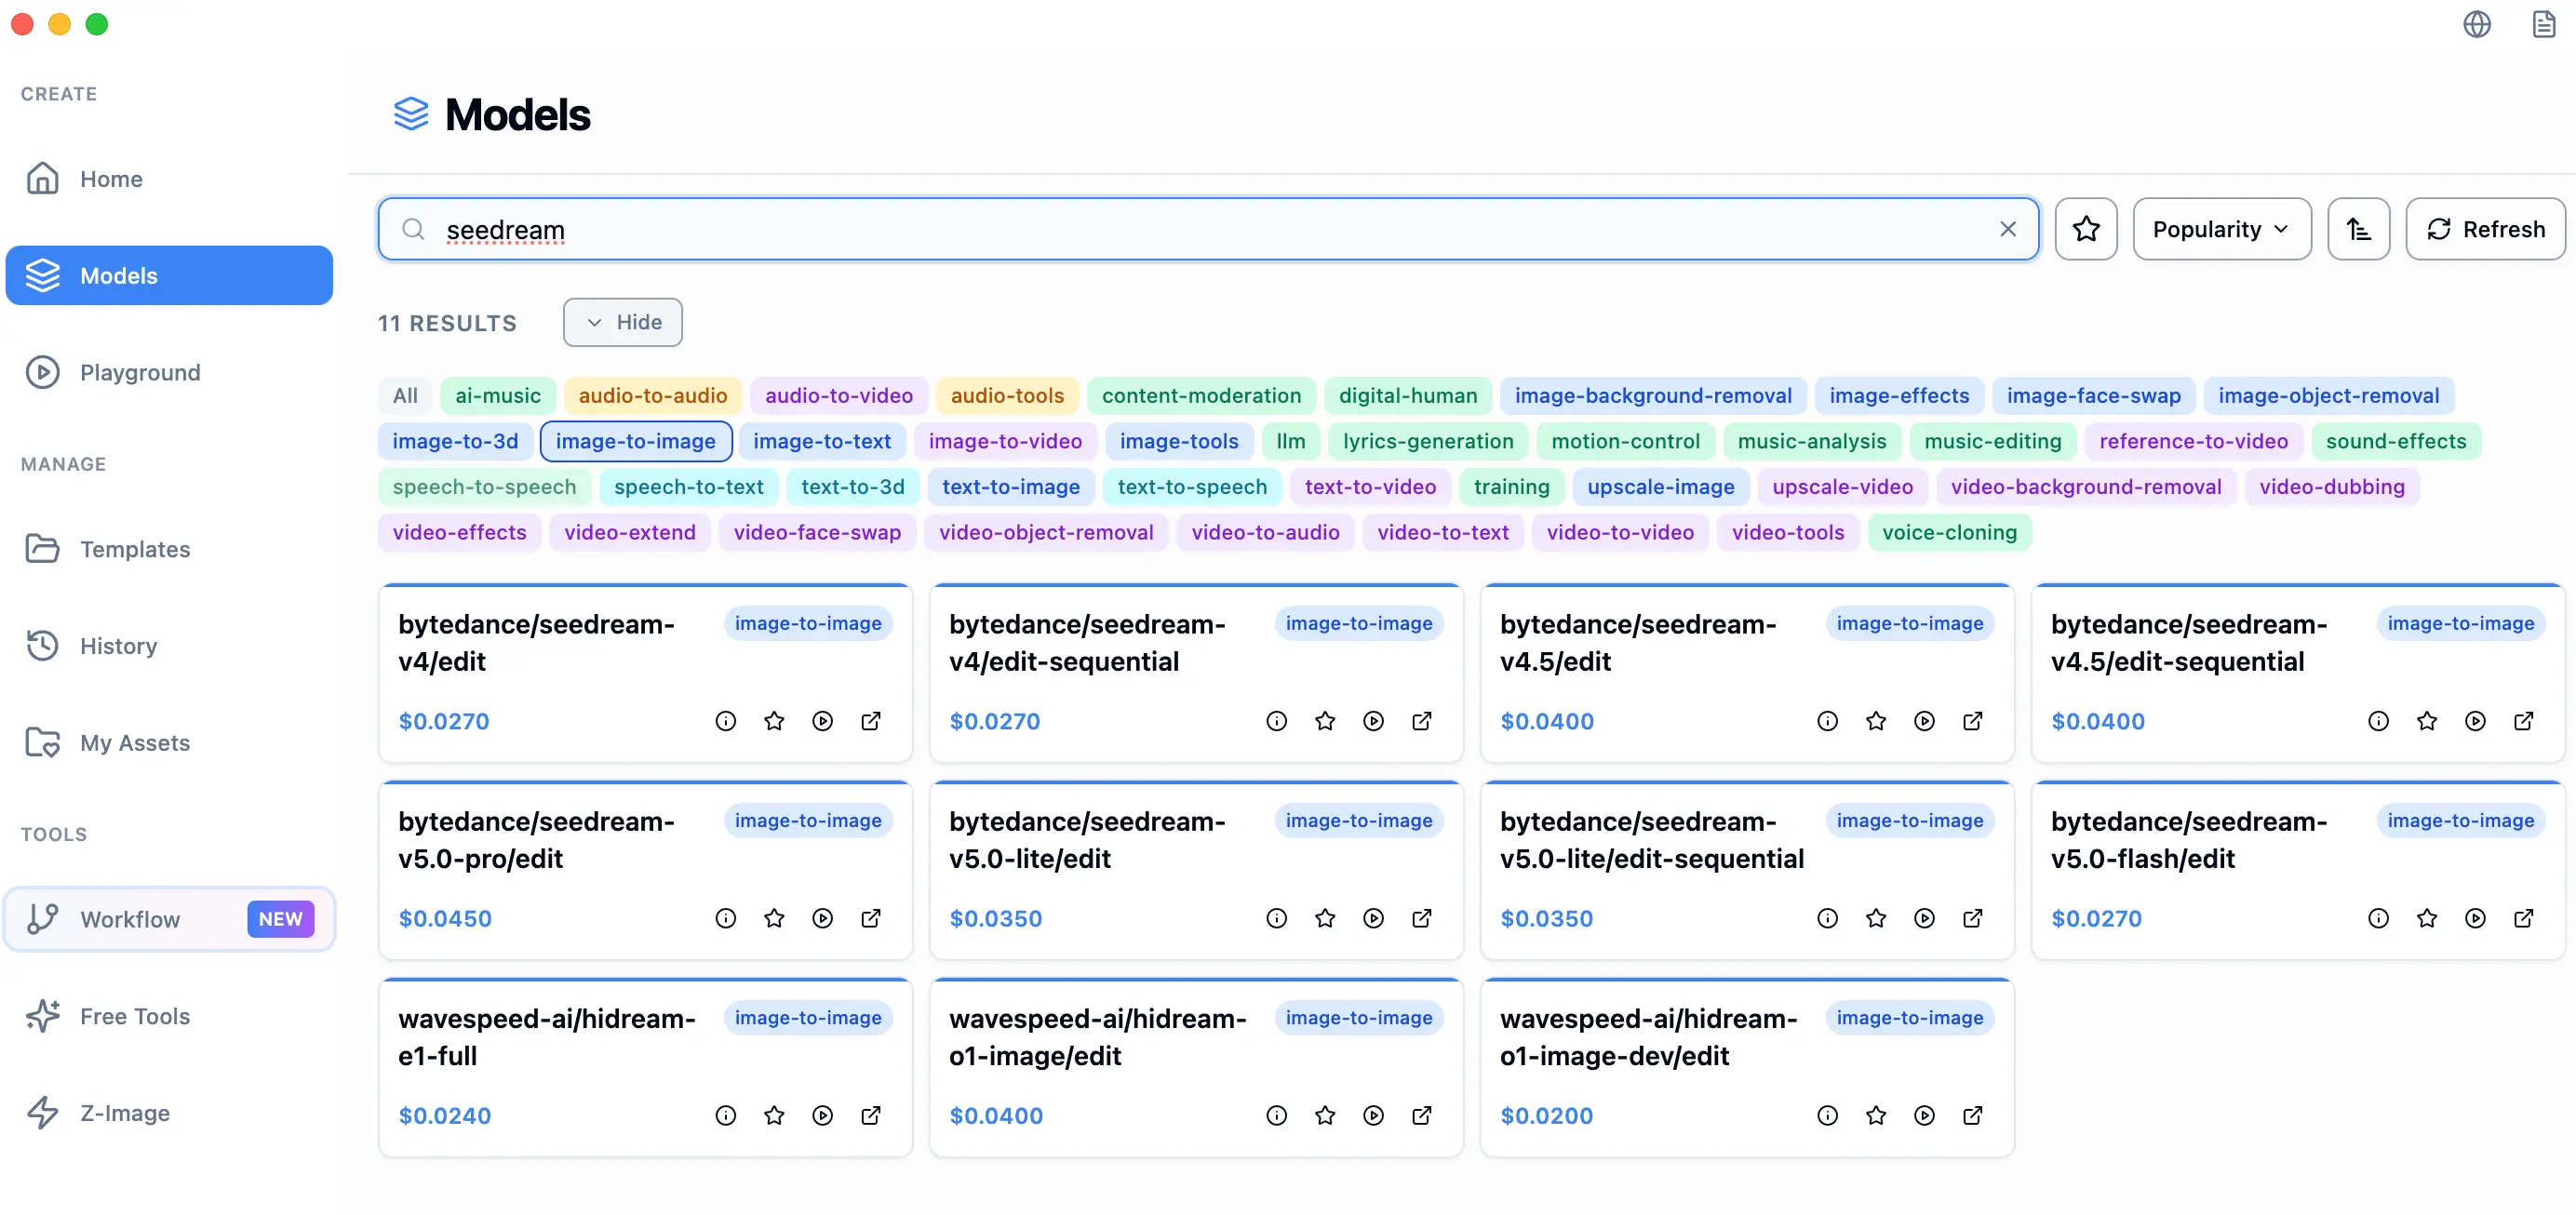This screenshot has height=1215, width=2576.
Task: Open Templates in sidebar
Action: tap(169, 549)
